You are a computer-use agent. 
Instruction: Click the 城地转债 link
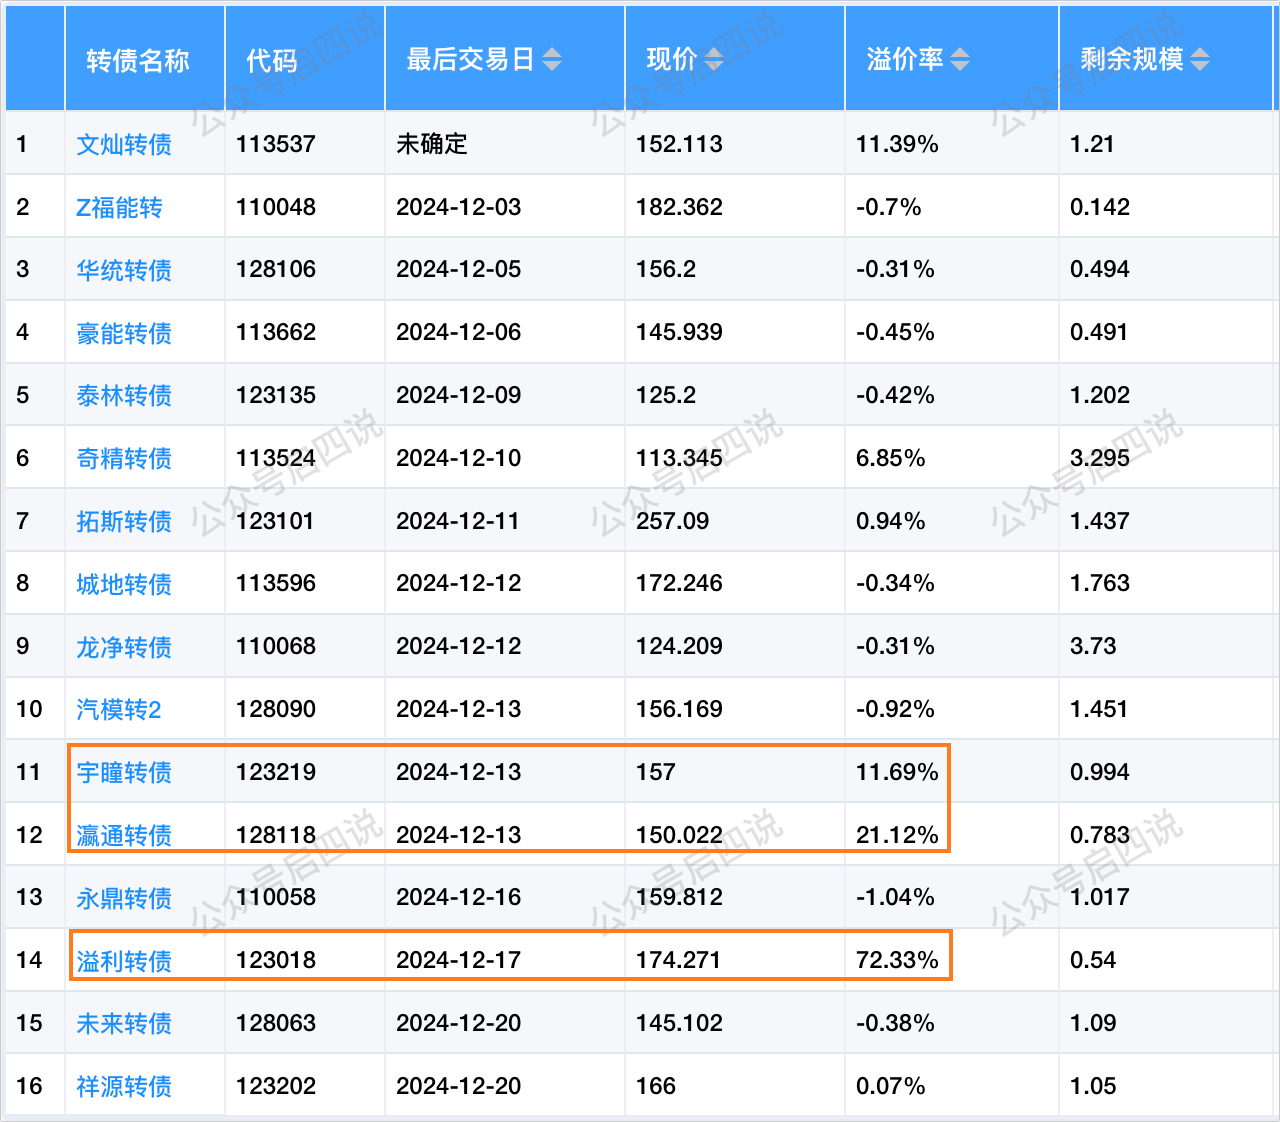[124, 584]
